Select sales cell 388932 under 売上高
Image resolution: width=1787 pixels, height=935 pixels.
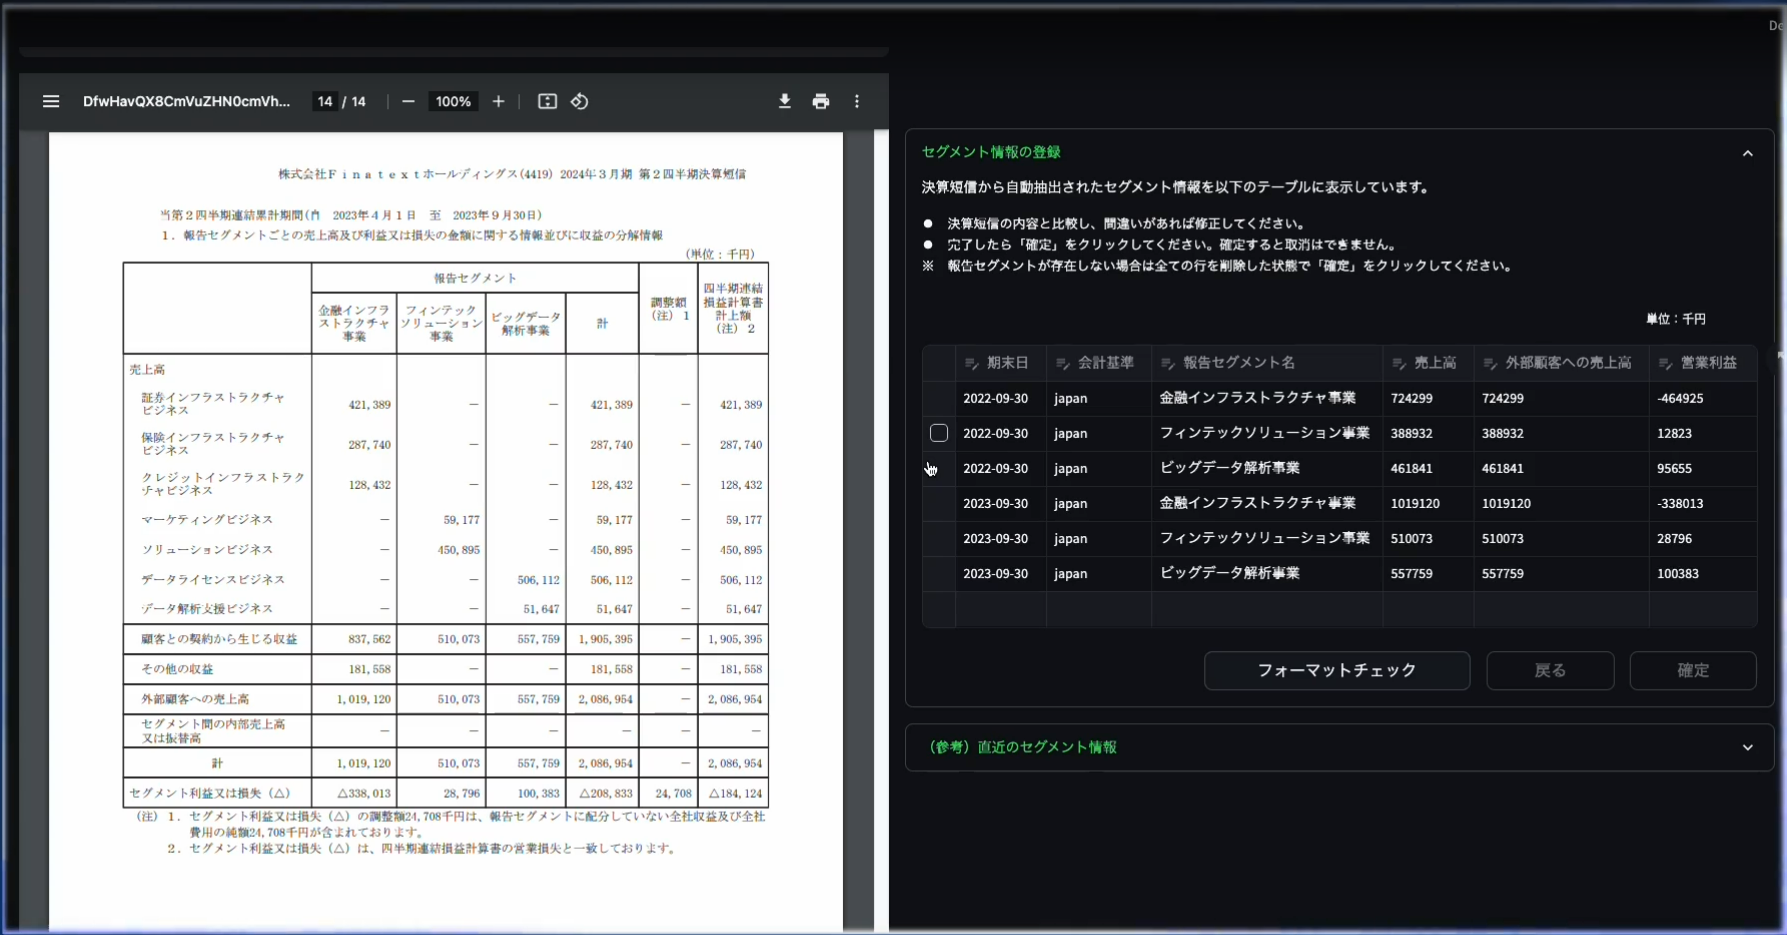pyautogui.click(x=1428, y=433)
